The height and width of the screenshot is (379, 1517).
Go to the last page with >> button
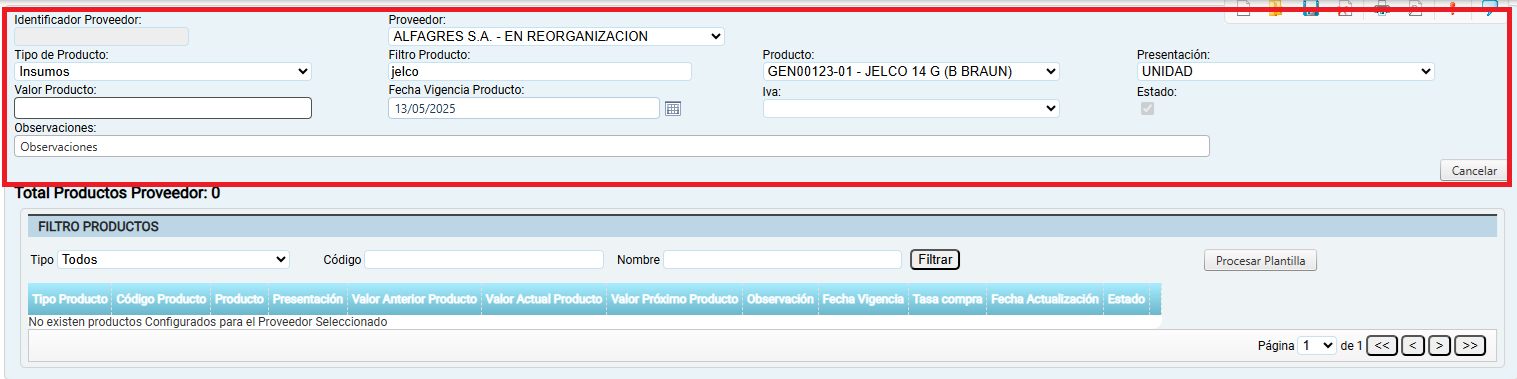(x=1470, y=345)
